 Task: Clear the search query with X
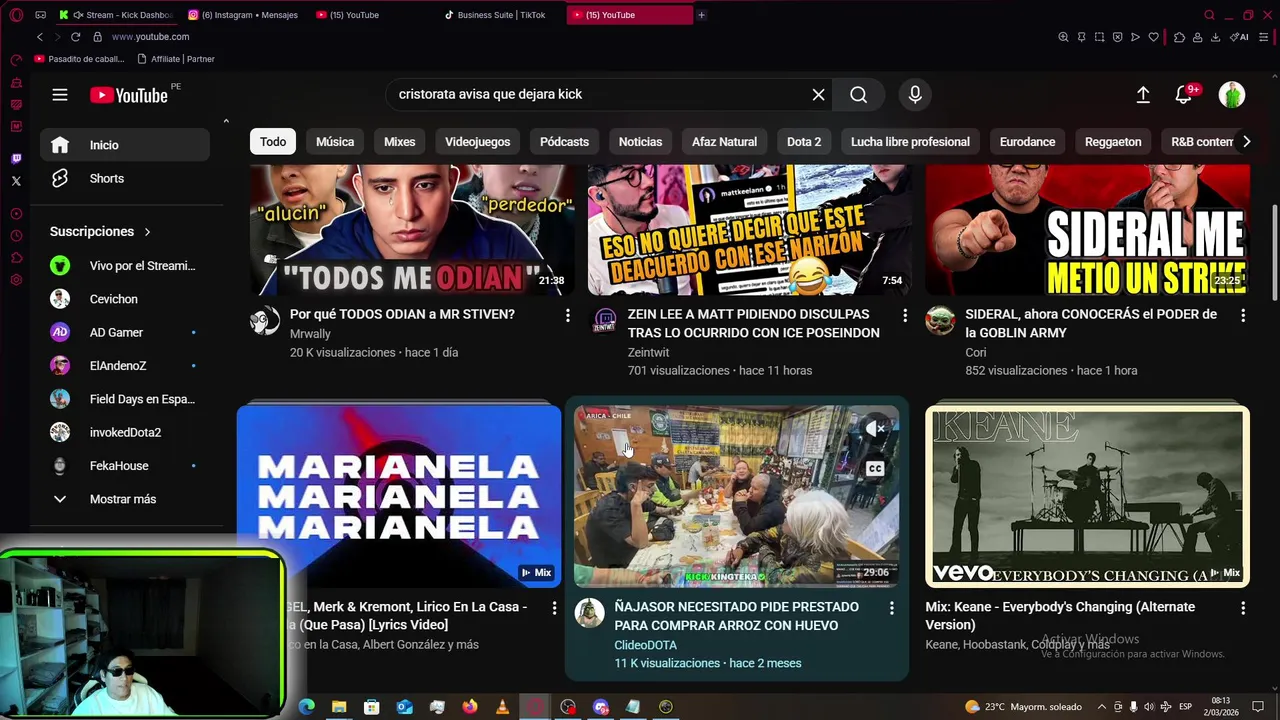[818, 94]
